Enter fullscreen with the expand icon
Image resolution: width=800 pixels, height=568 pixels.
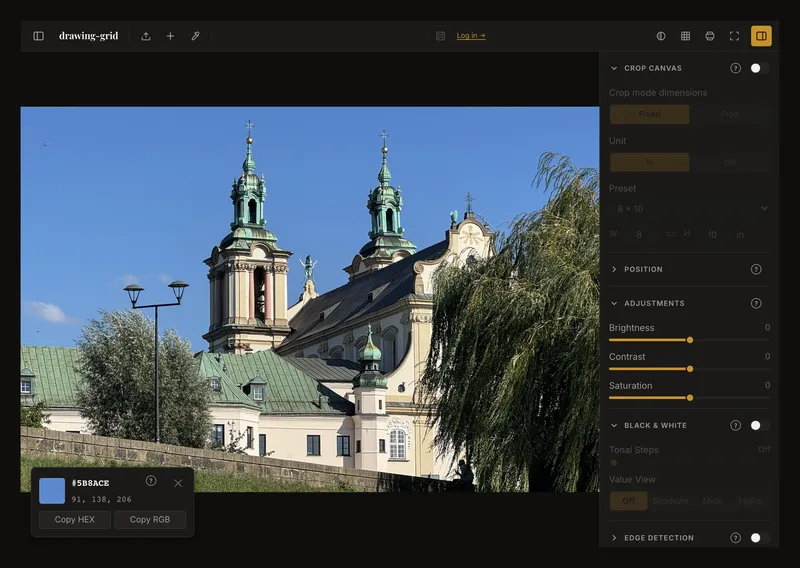pyautogui.click(x=734, y=36)
